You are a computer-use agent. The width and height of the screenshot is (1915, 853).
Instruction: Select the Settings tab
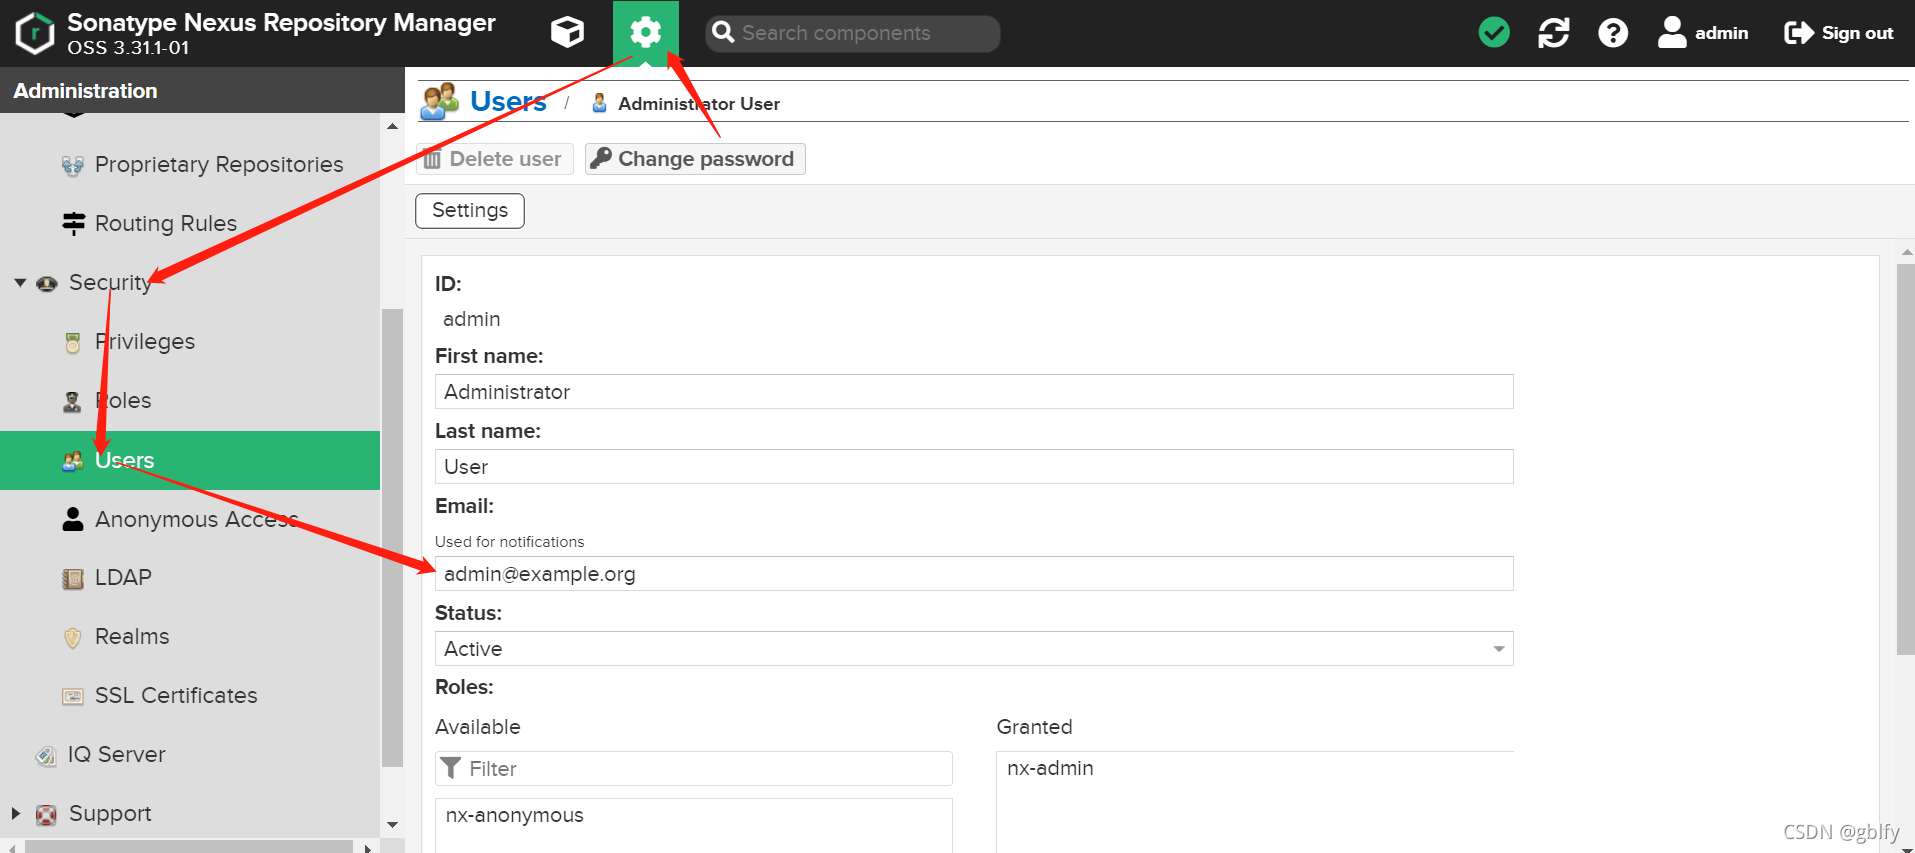point(470,210)
